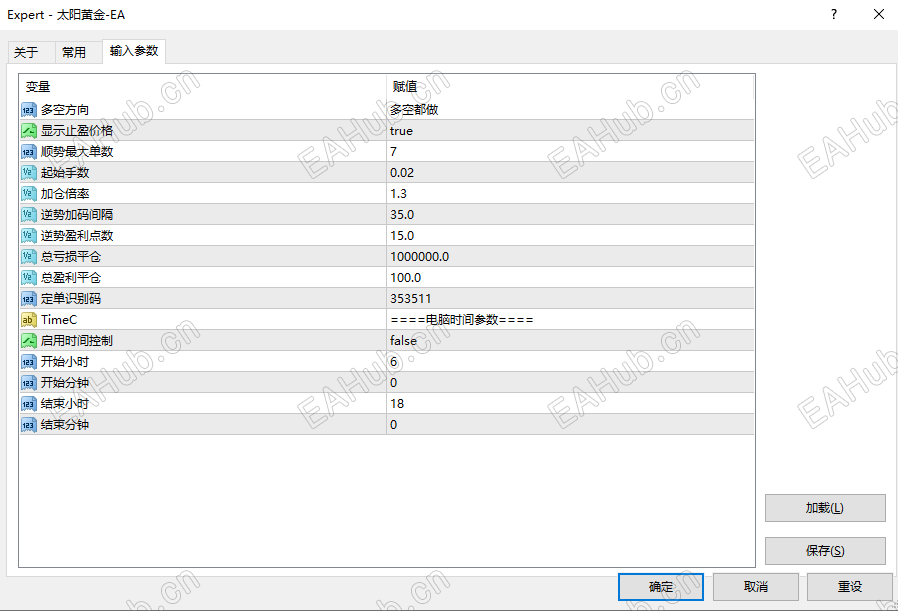
Task: Select the value 18 for 结束小时
Action: click(570, 404)
